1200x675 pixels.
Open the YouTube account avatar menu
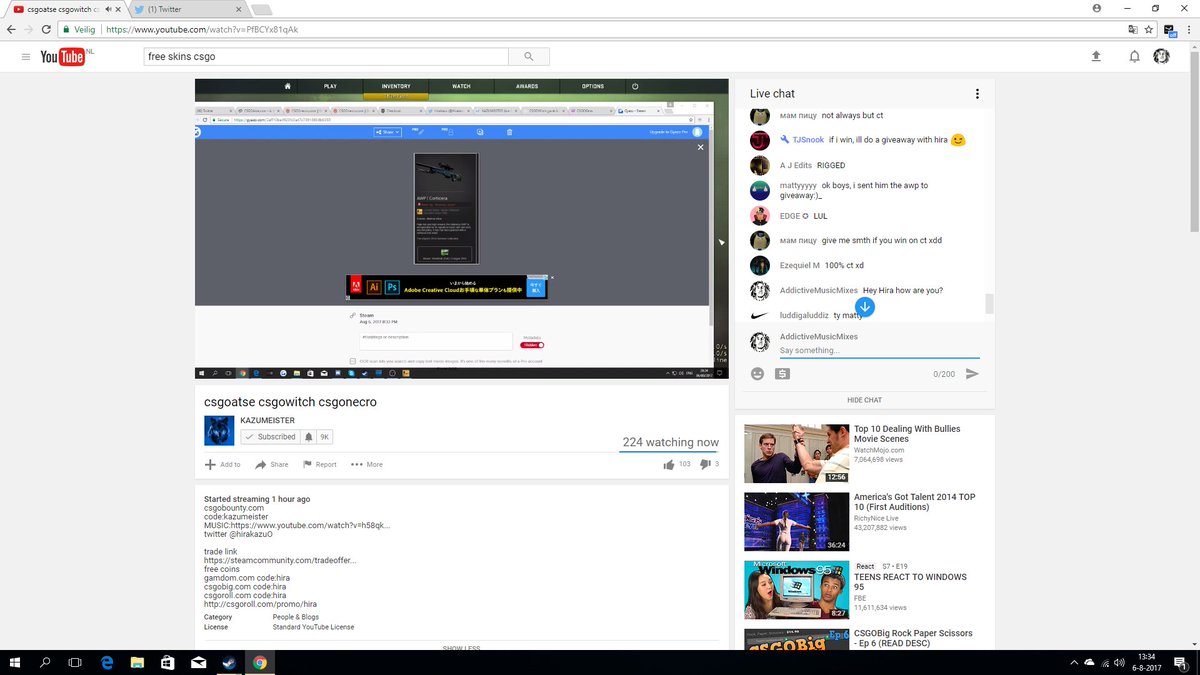pyautogui.click(x=1161, y=57)
